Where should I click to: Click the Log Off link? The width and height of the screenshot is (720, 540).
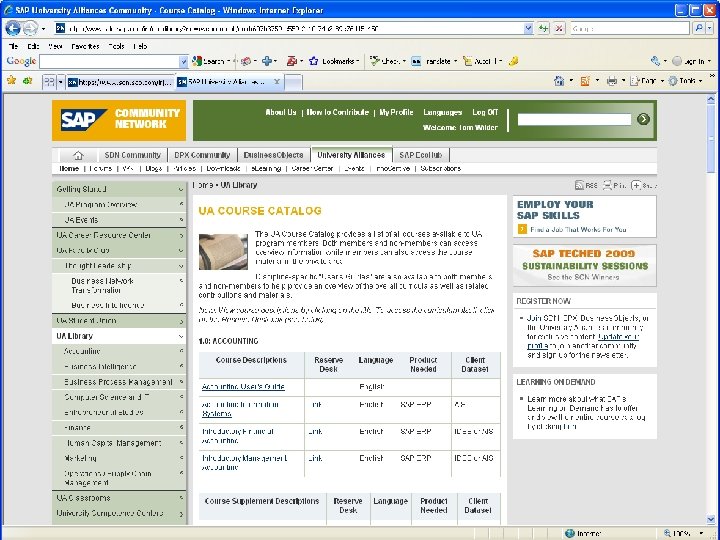pos(485,112)
